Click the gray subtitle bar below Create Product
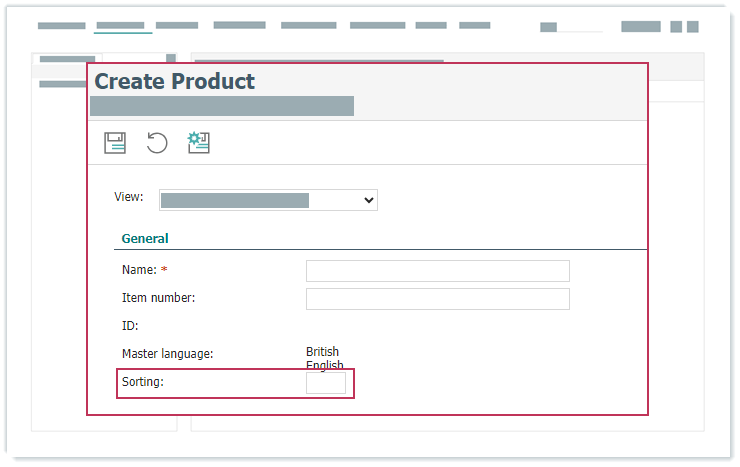 222,106
